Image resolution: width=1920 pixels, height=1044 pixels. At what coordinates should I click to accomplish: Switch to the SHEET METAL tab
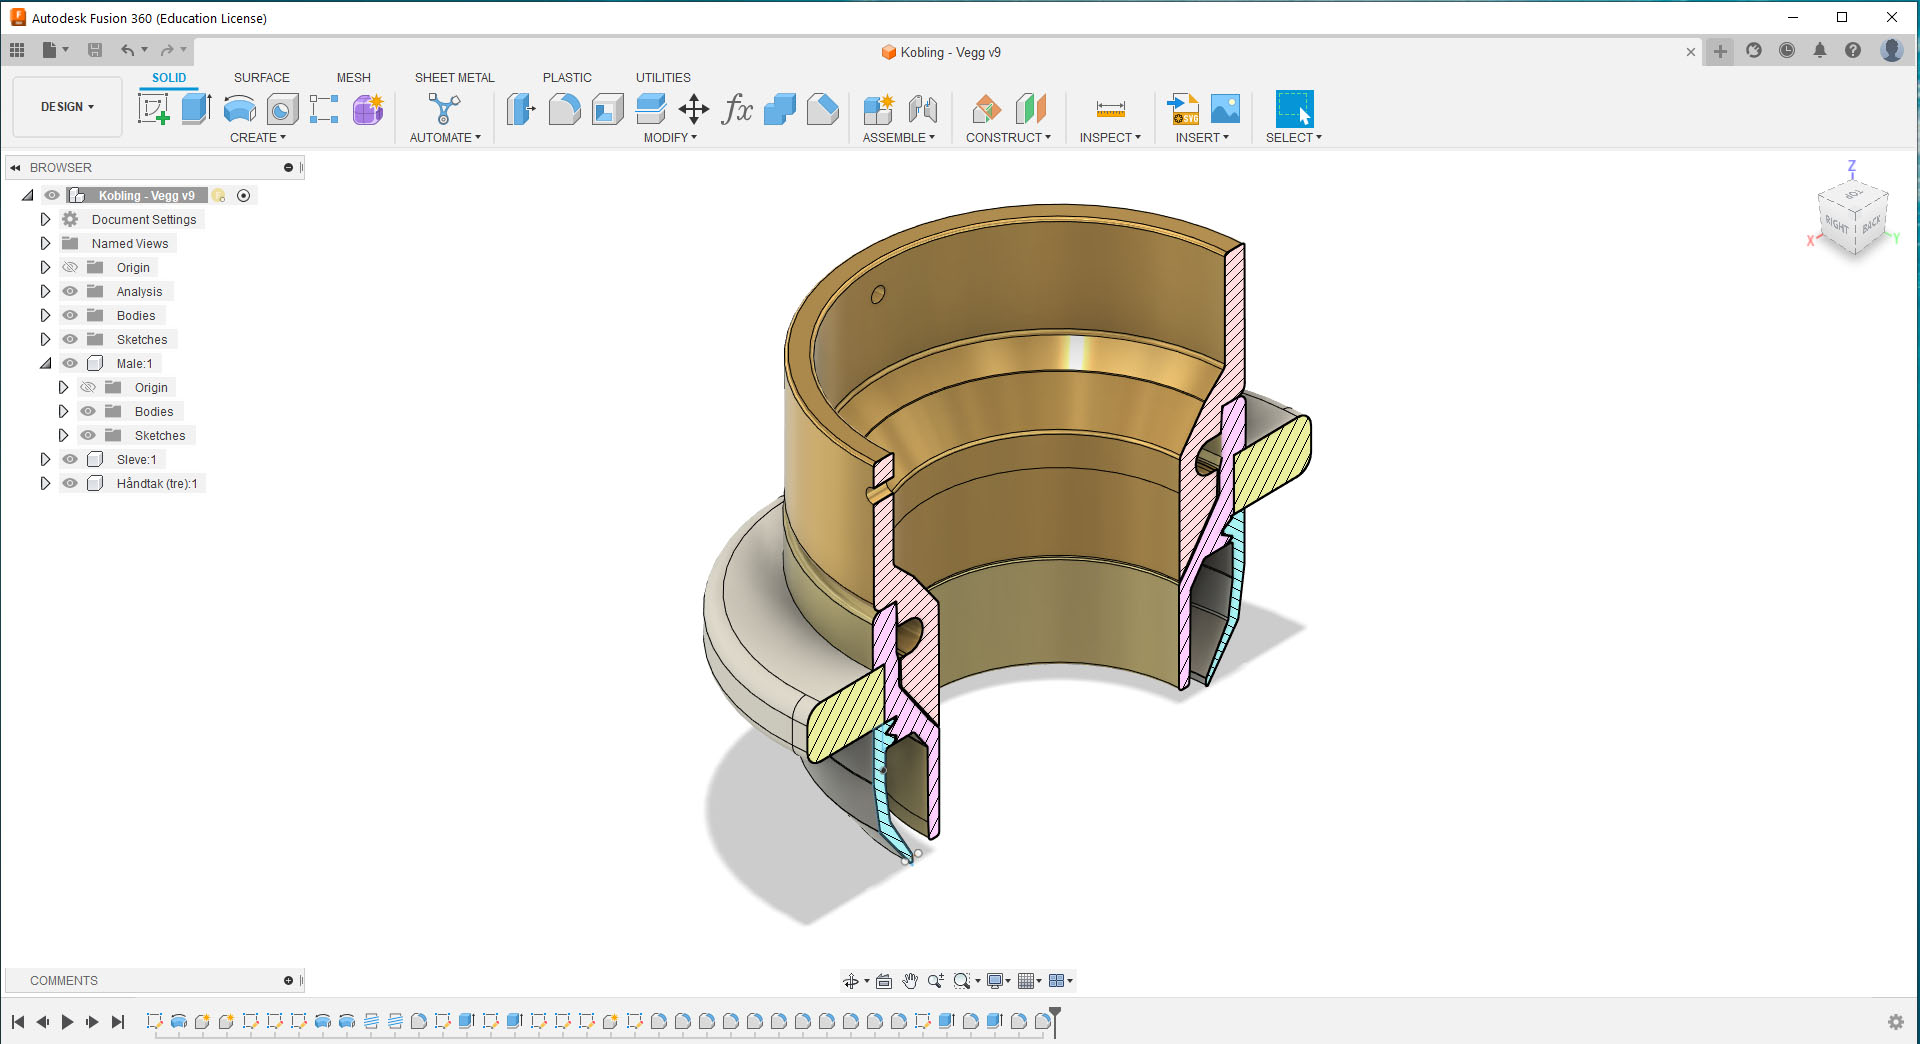pos(455,78)
